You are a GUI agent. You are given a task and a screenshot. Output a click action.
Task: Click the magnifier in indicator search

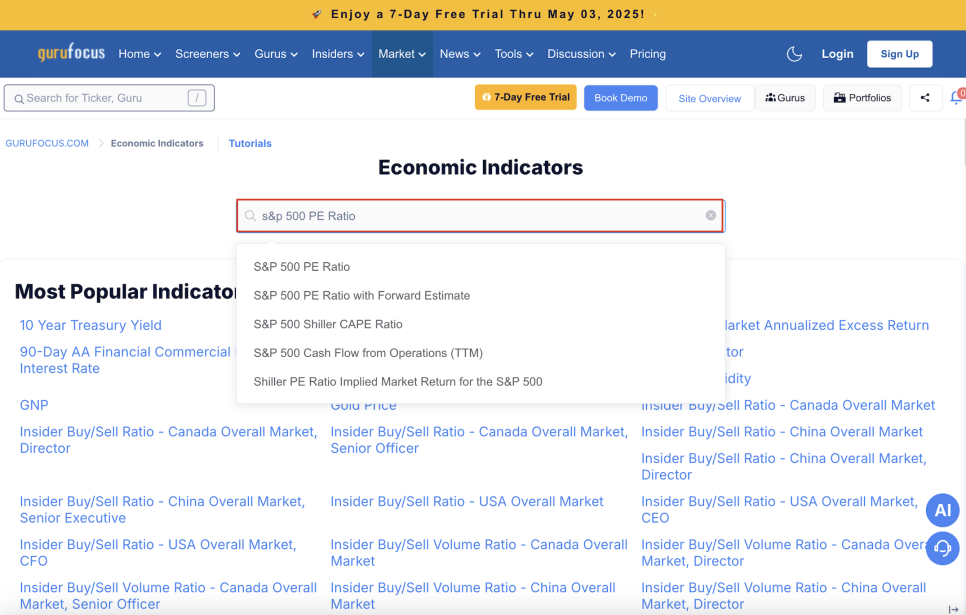(x=250, y=216)
